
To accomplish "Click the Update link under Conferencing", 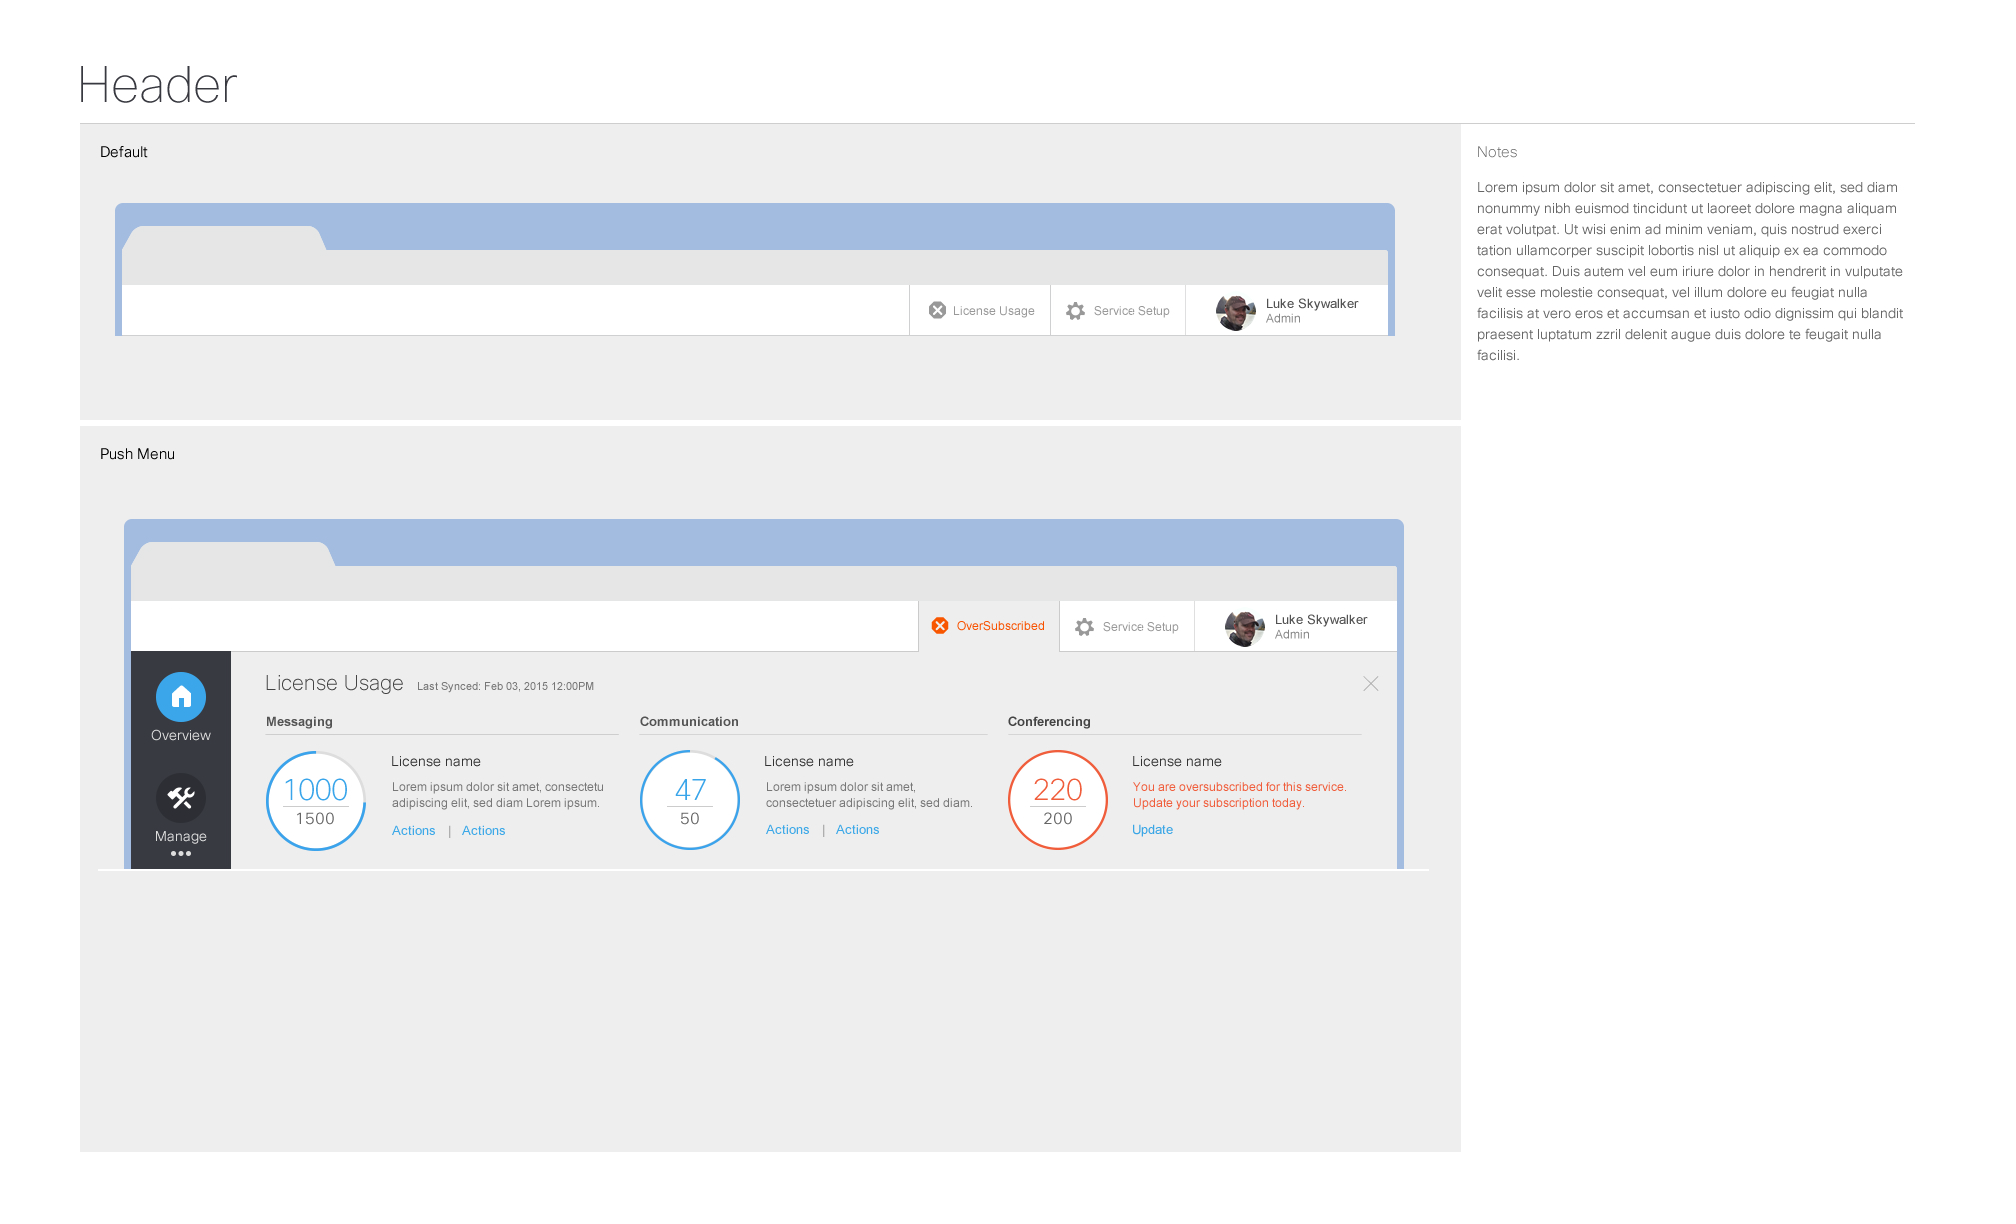I will pyautogui.click(x=1152, y=830).
